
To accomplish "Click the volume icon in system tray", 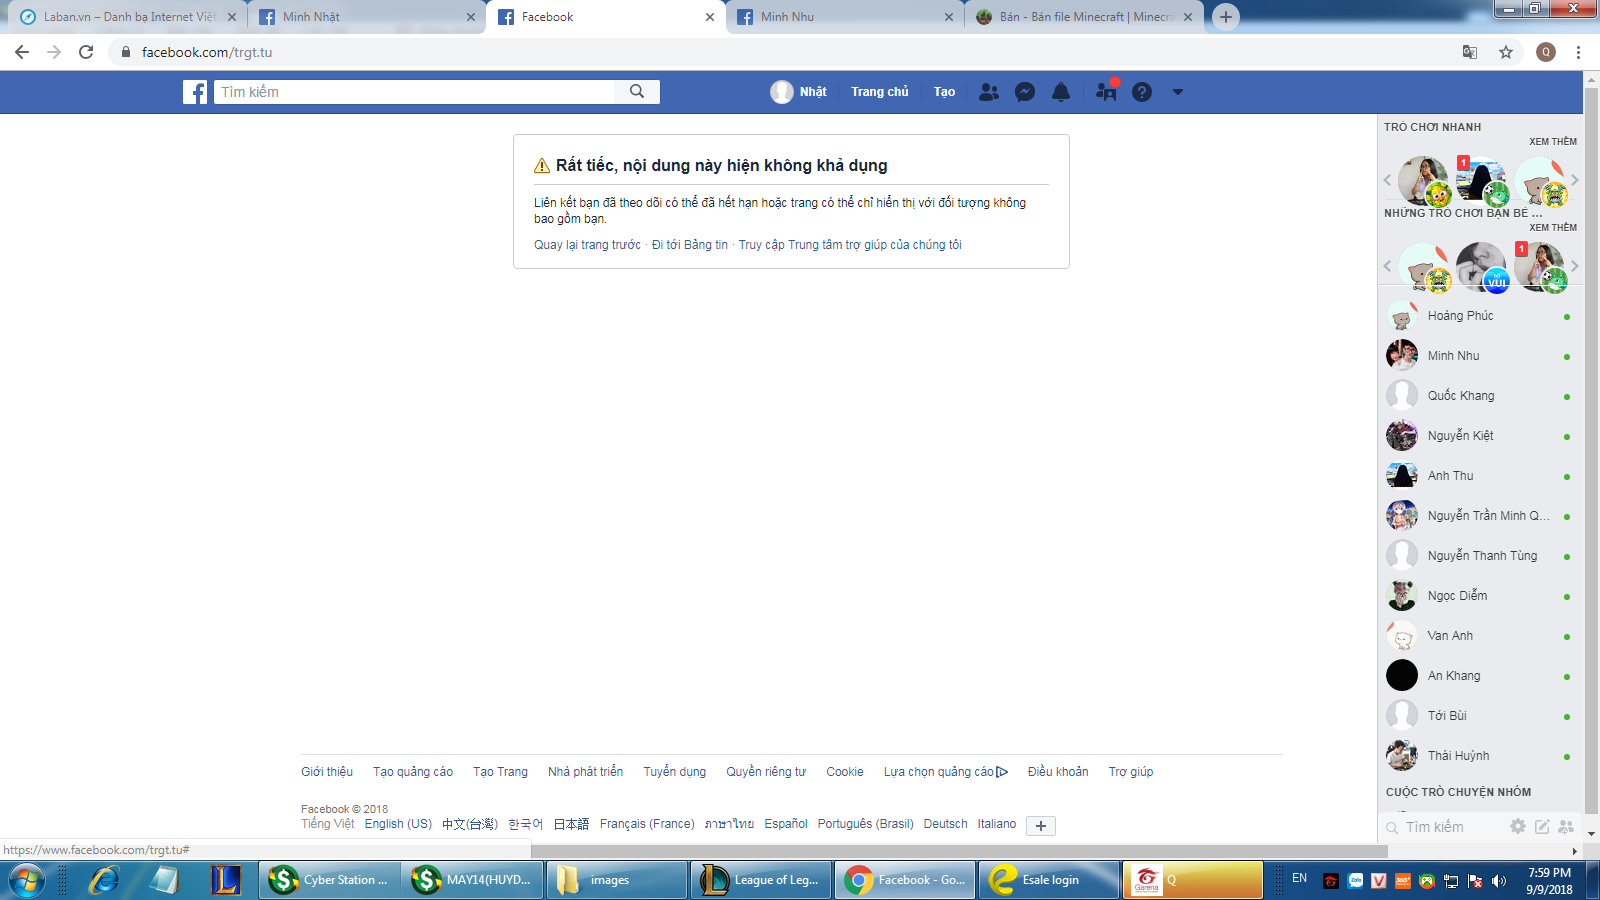I will click(x=1498, y=880).
